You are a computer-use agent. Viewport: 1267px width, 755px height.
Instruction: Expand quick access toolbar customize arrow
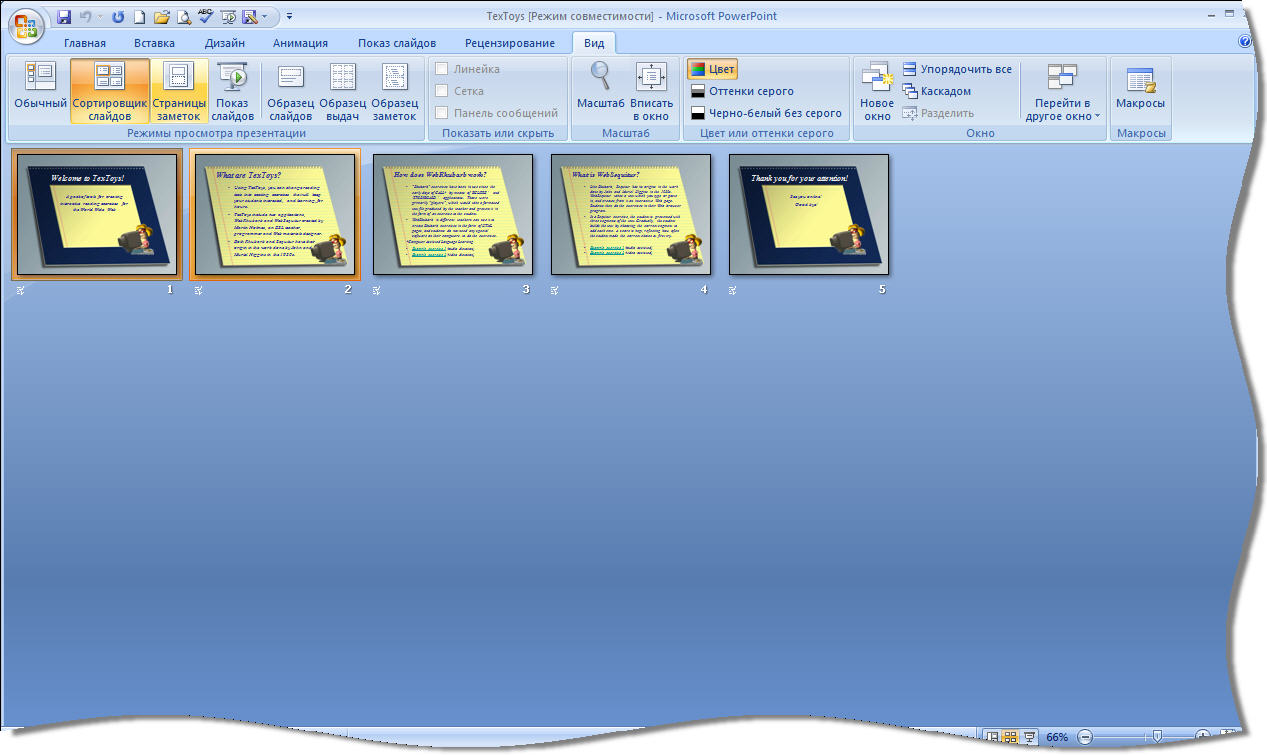[x=289, y=17]
